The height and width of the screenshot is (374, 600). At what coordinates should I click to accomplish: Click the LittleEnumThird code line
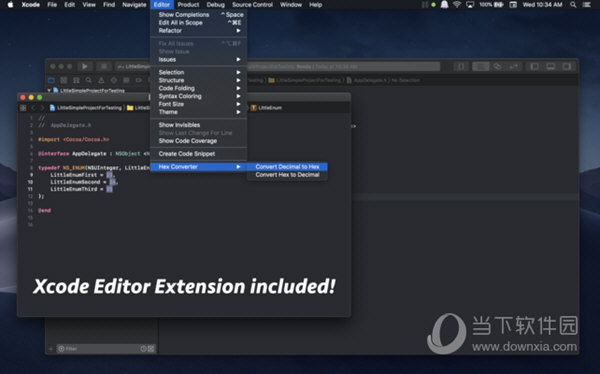[x=81, y=189]
